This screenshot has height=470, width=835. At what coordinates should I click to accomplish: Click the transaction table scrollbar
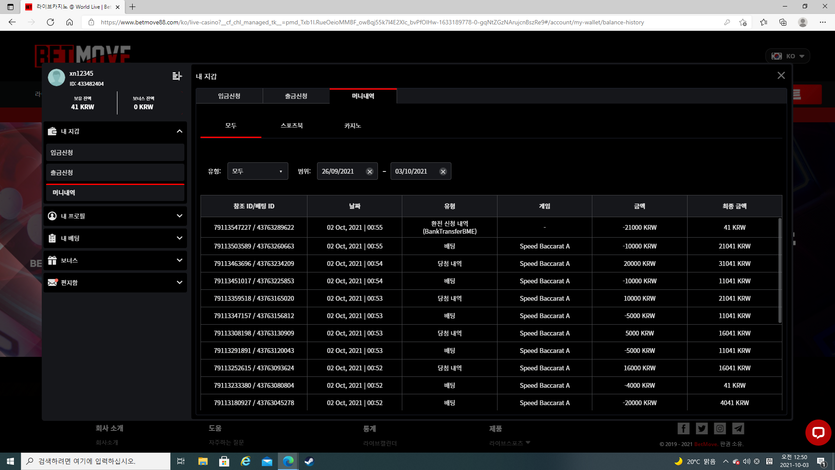[780, 270]
